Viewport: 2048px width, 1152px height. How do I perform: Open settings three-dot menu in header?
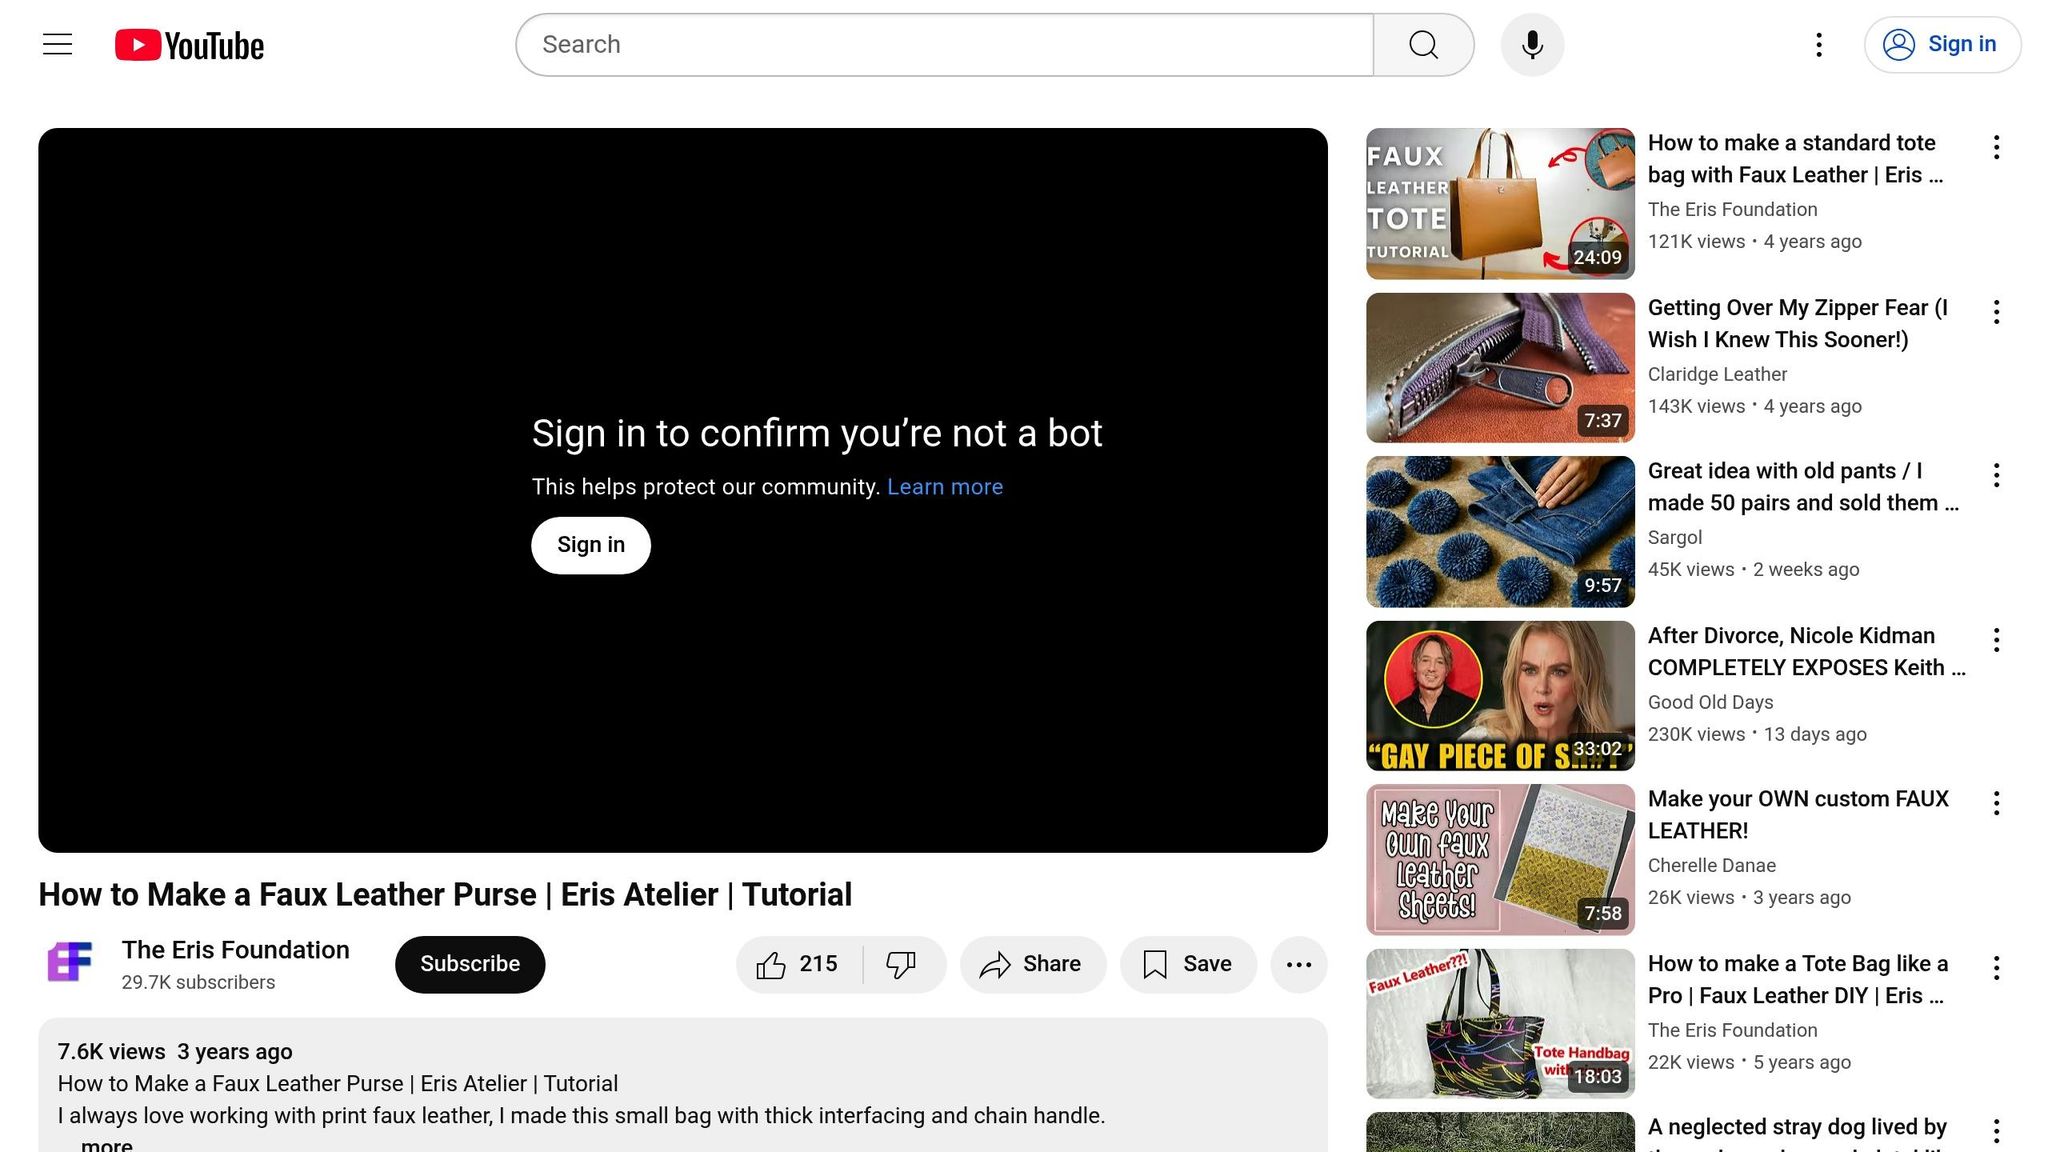(1819, 44)
